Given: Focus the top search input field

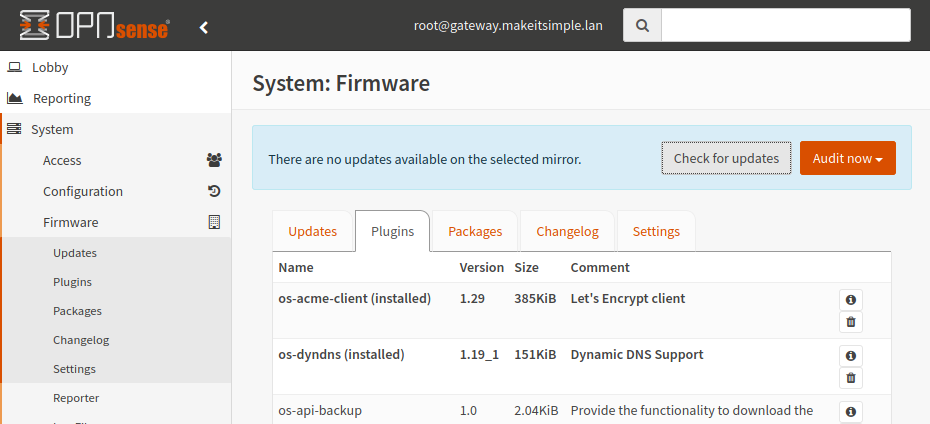Looking at the screenshot, I should (x=785, y=26).
